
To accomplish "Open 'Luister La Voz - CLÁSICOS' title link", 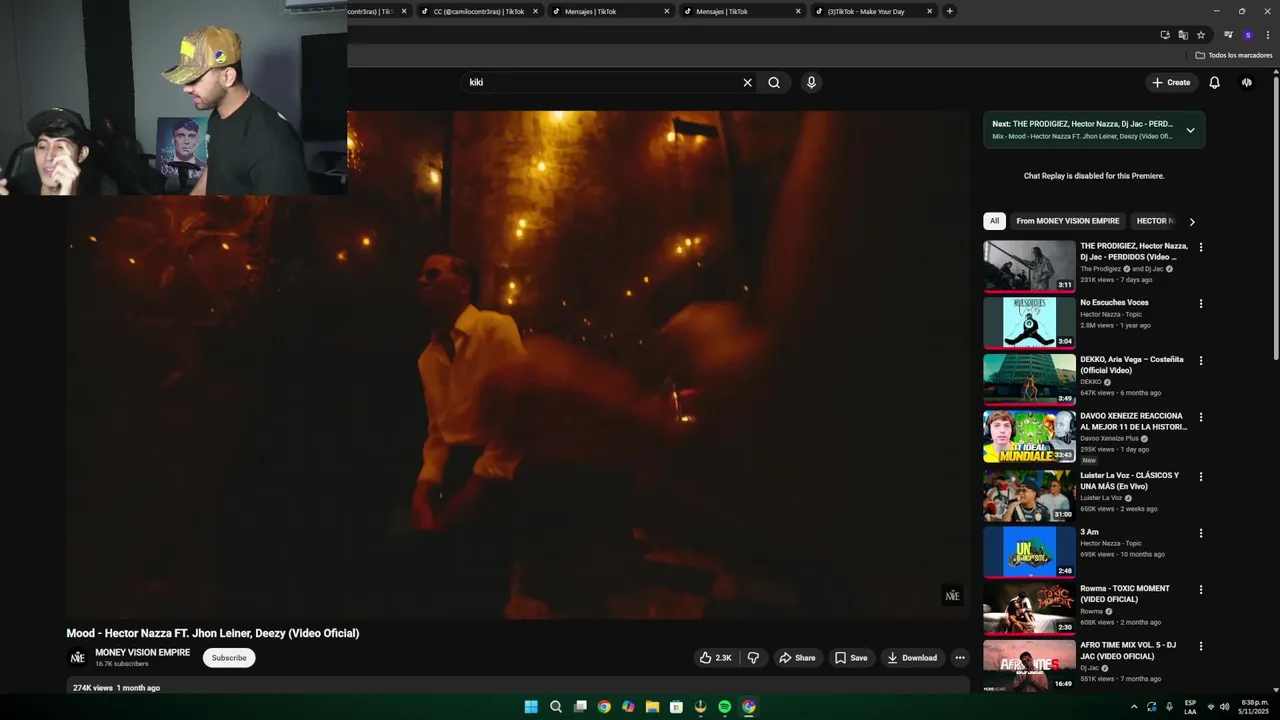I will tap(1130, 481).
